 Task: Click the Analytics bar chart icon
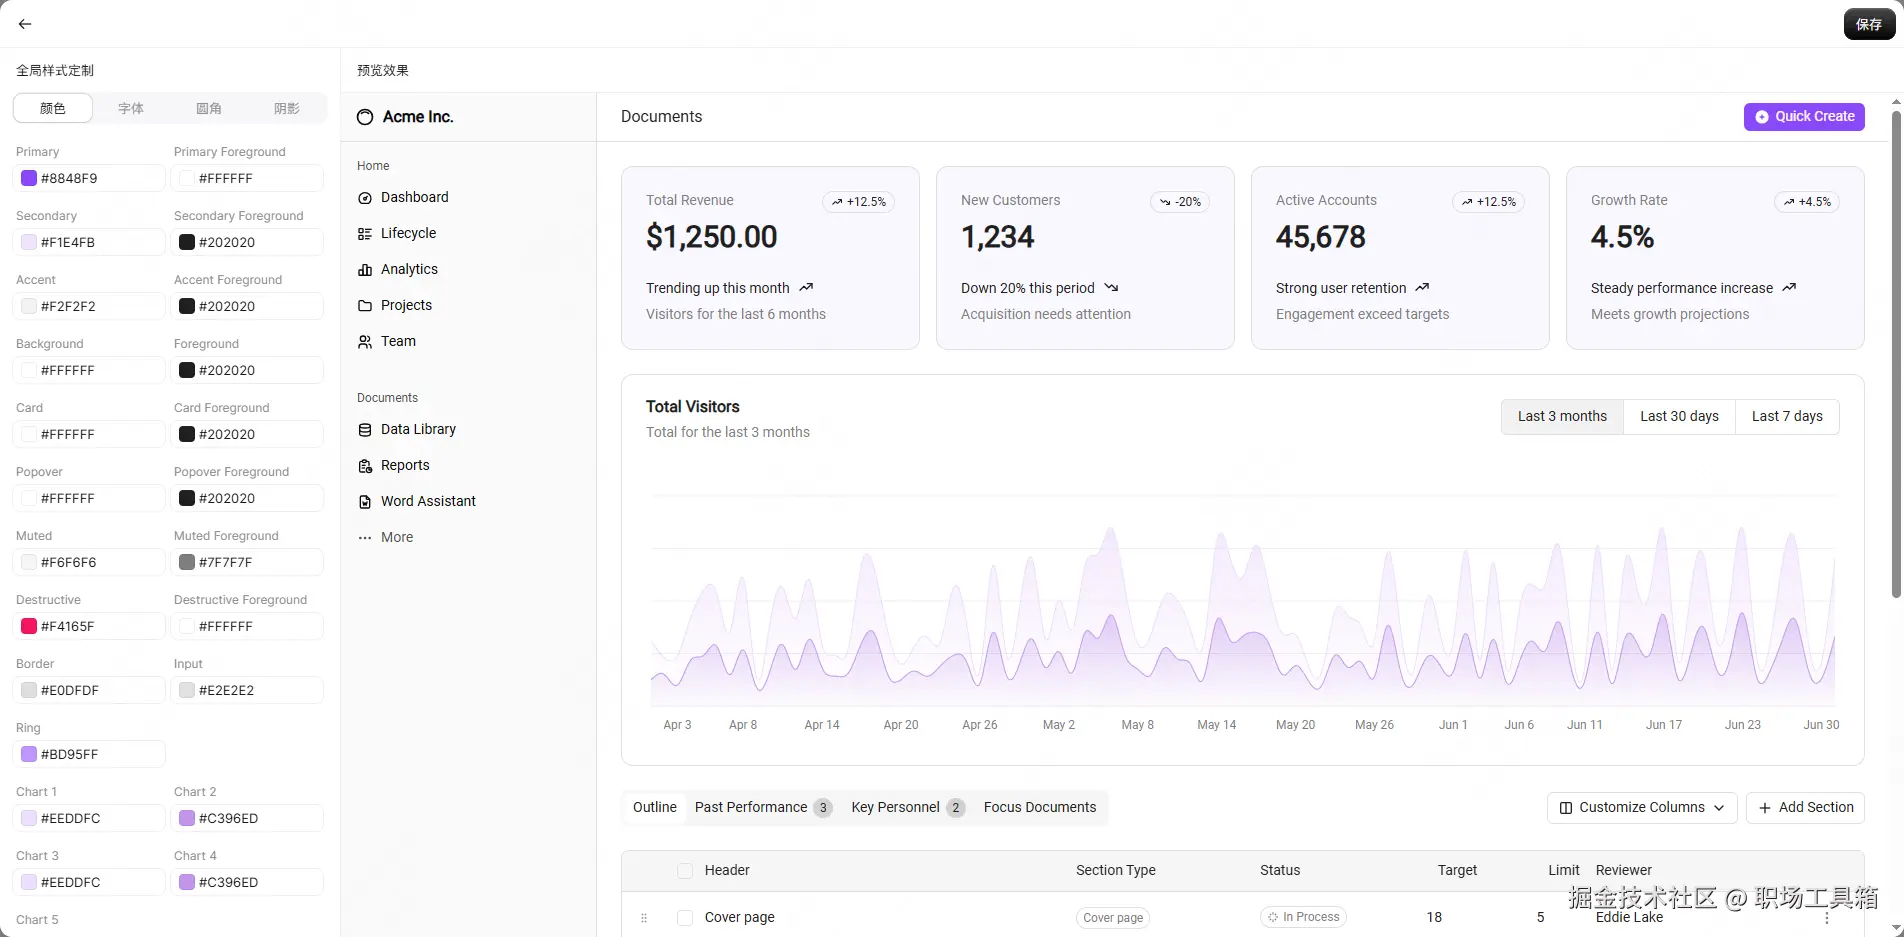point(365,270)
